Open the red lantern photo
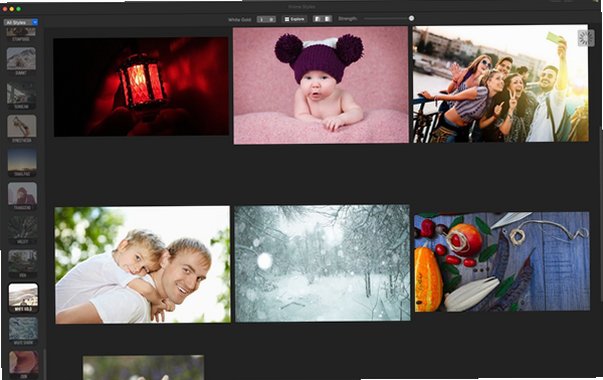The width and height of the screenshot is (603, 380). point(141,87)
